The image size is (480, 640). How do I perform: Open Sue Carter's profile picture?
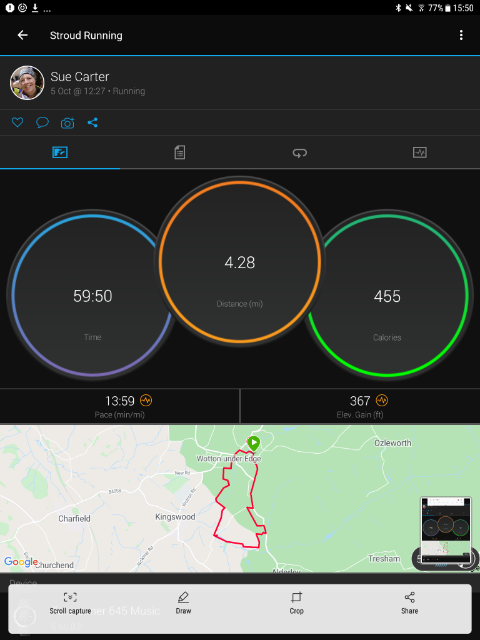click(27, 83)
